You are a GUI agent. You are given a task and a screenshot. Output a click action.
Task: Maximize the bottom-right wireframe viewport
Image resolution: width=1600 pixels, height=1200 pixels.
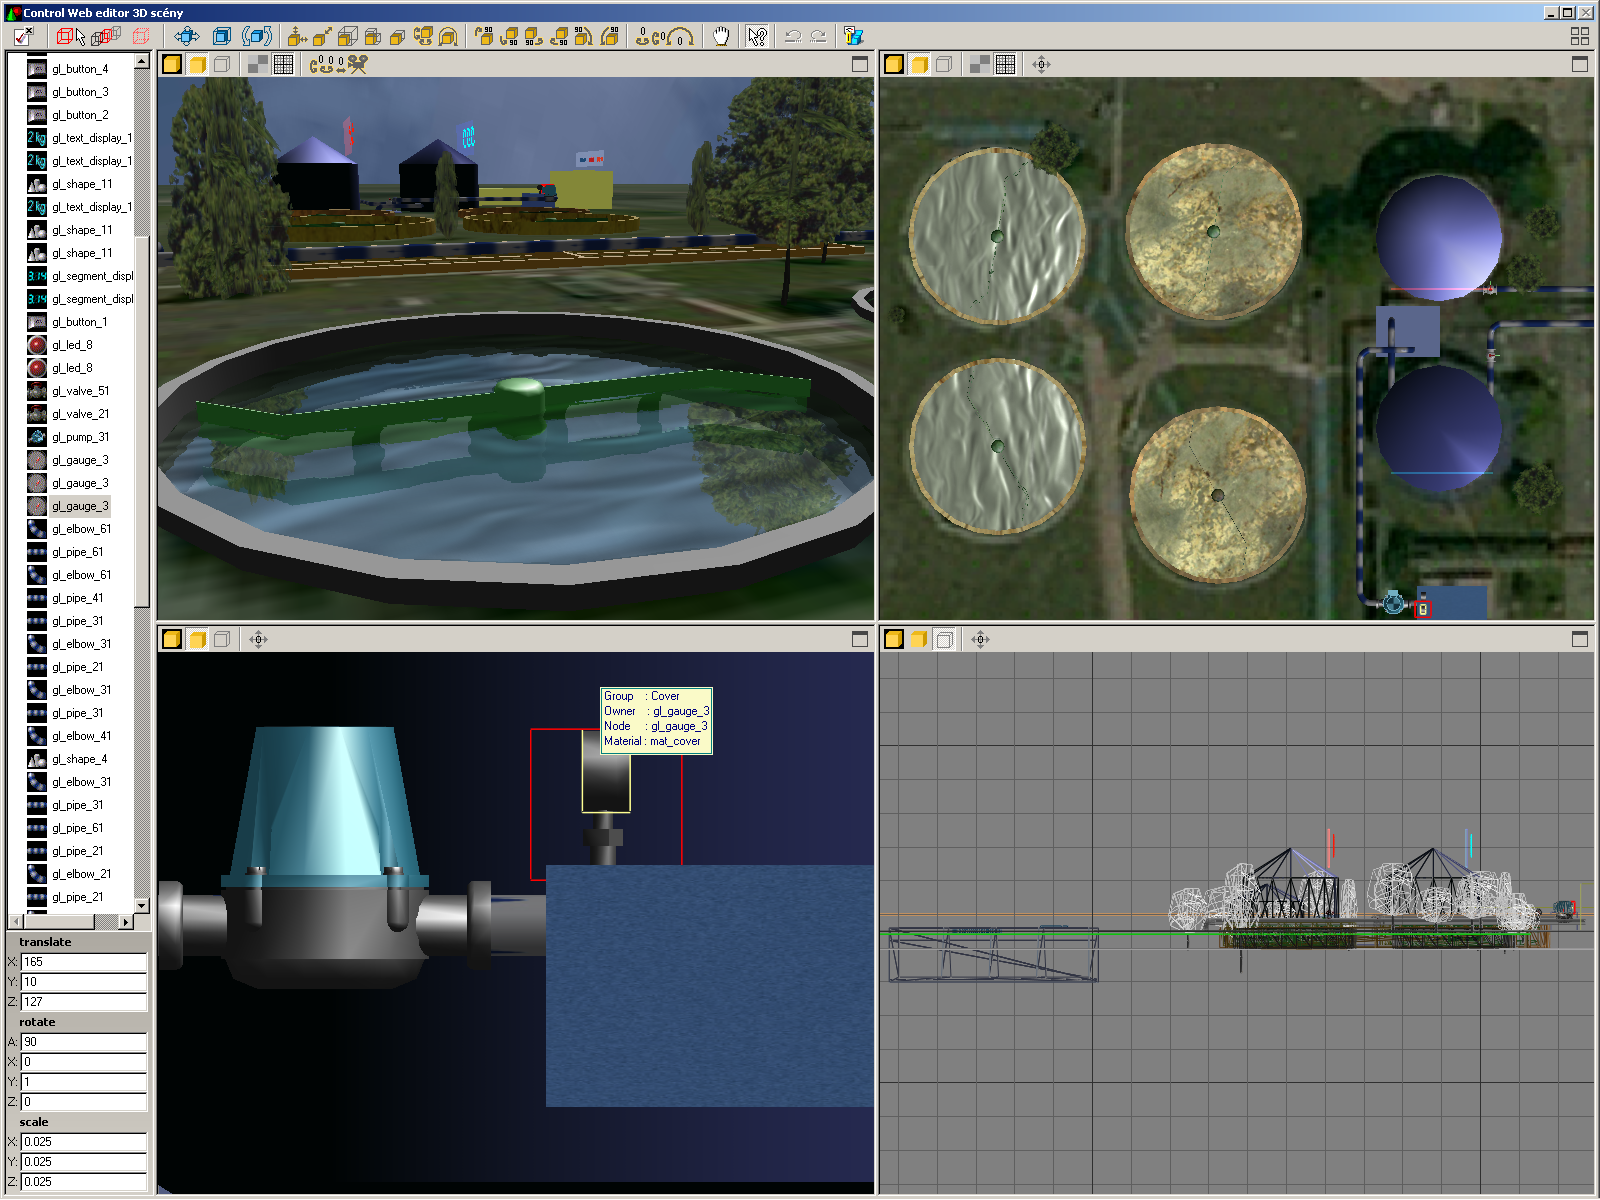click(1579, 640)
